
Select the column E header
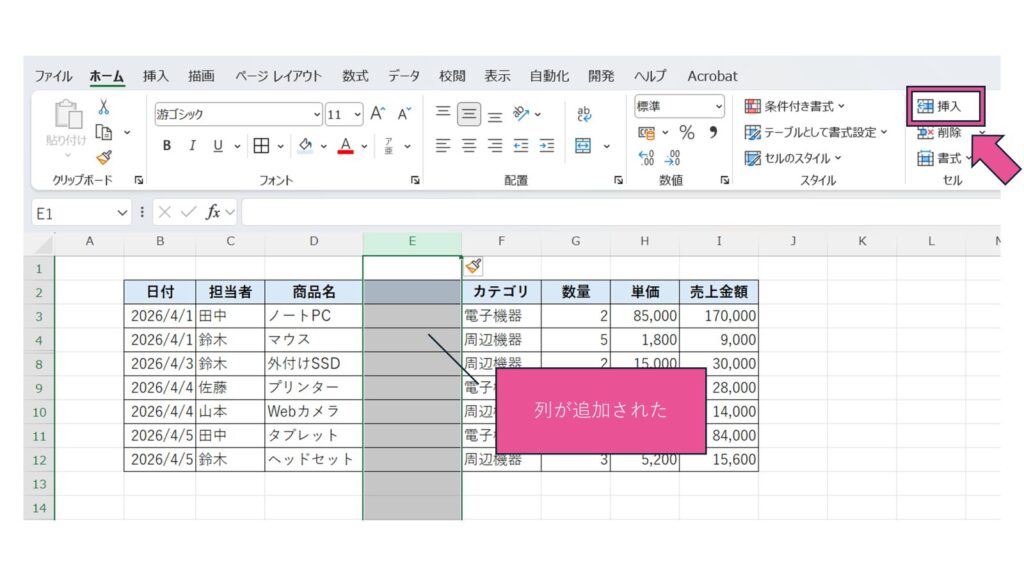coord(412,242)
